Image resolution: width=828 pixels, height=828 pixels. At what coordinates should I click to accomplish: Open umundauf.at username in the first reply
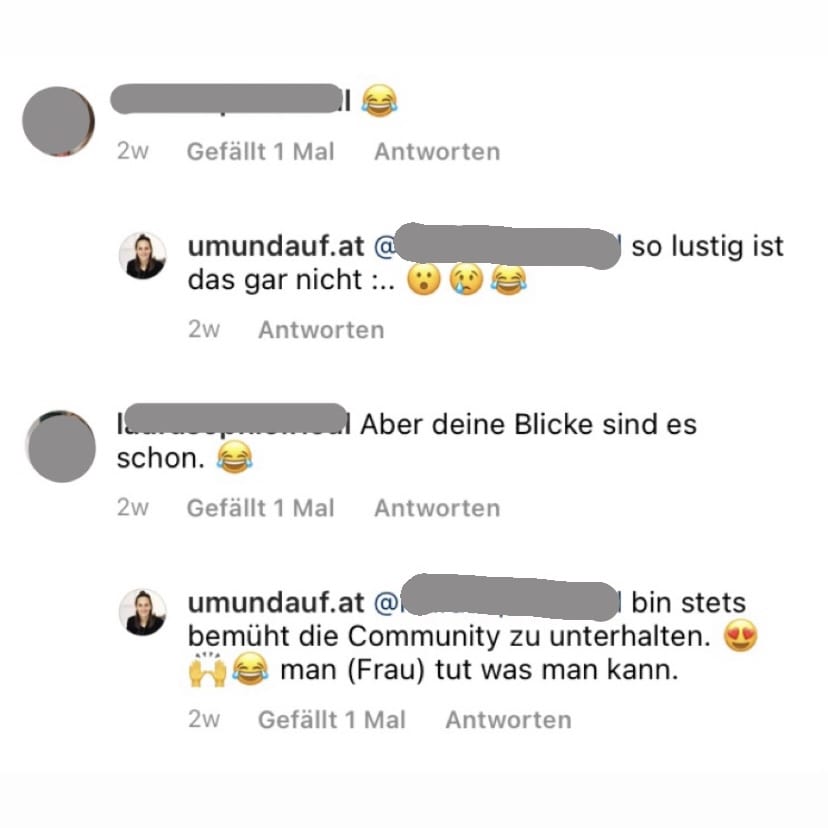(276, 247)
